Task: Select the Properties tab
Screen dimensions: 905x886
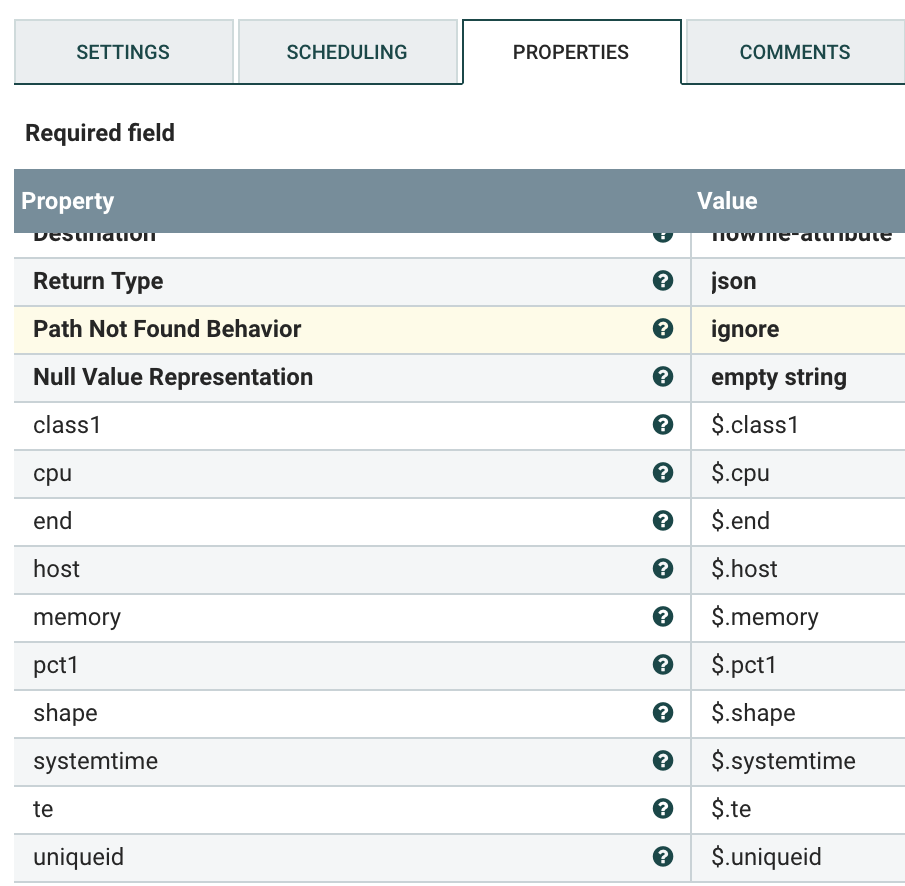Action: (x=571, y=52)
